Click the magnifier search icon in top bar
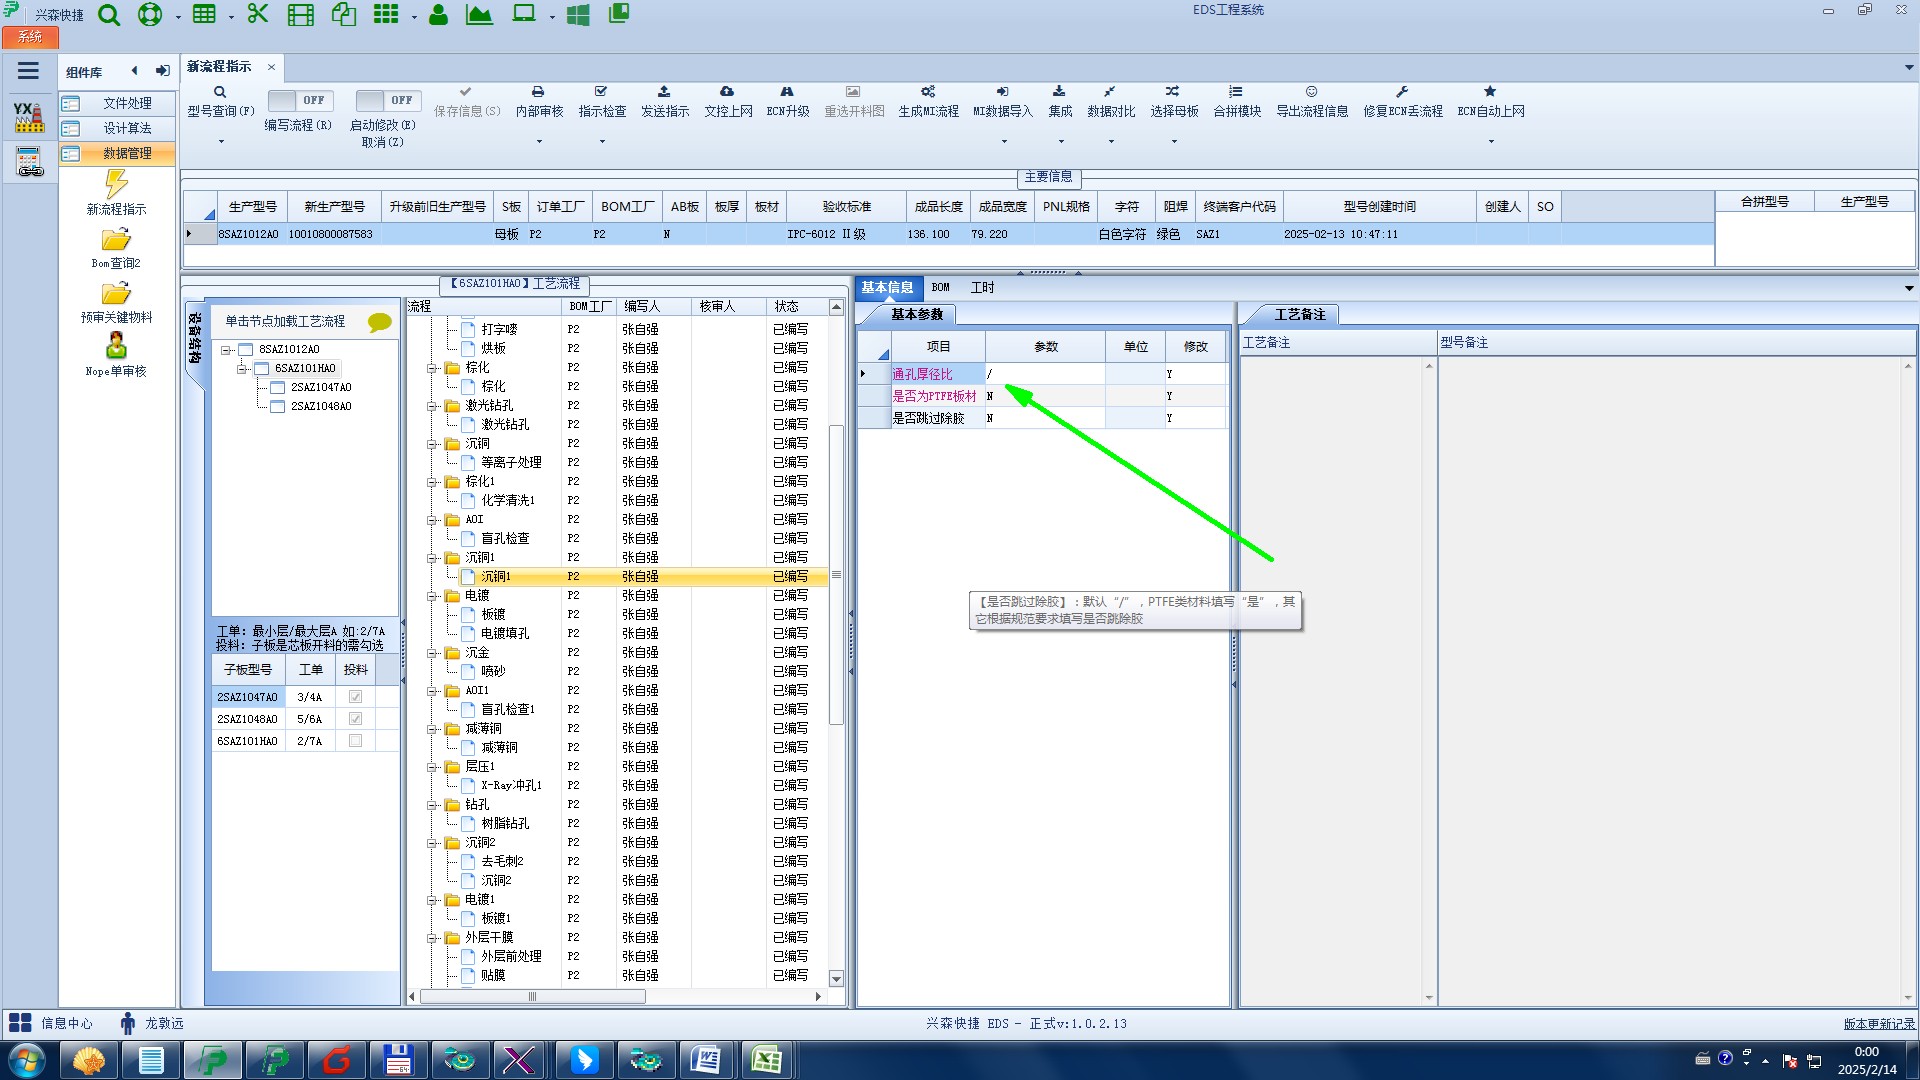The height and width of the screenshot is (1080, 1920). click(109, 15)
